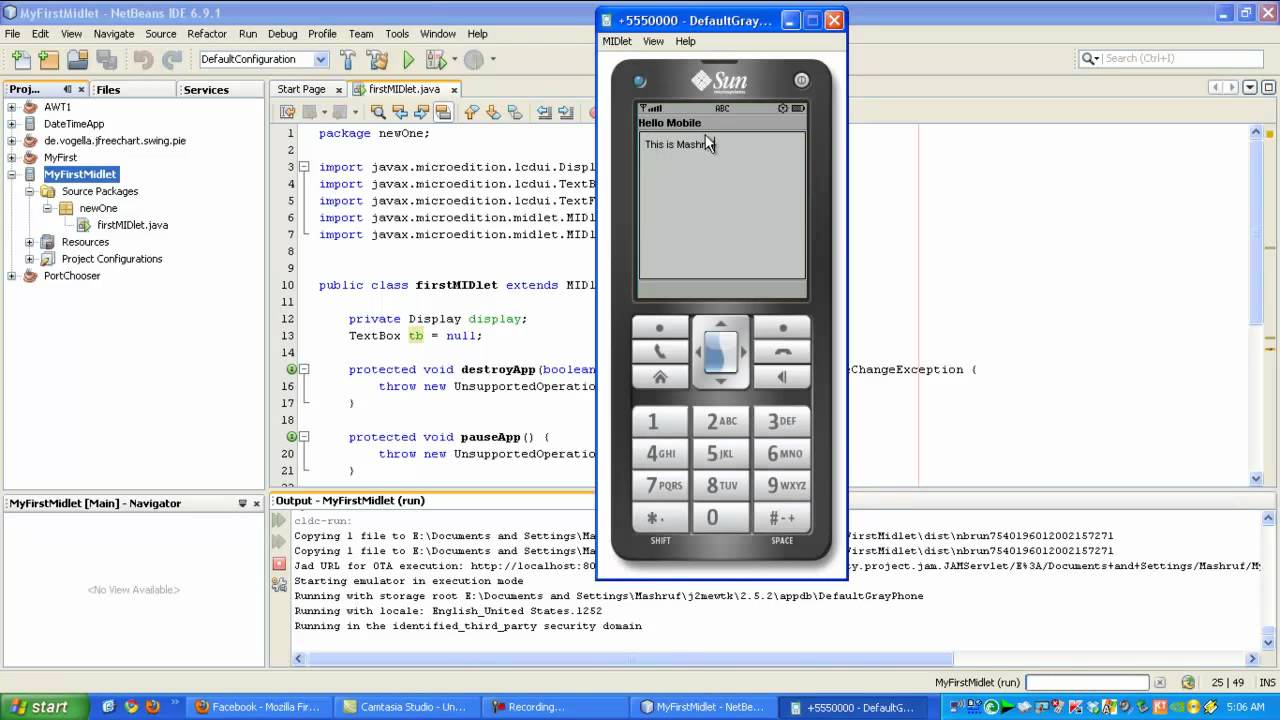Click the rerun arrow in Output panel
Image resolution: width=1280 pixels, height=720 pixels.
(279, 521)
